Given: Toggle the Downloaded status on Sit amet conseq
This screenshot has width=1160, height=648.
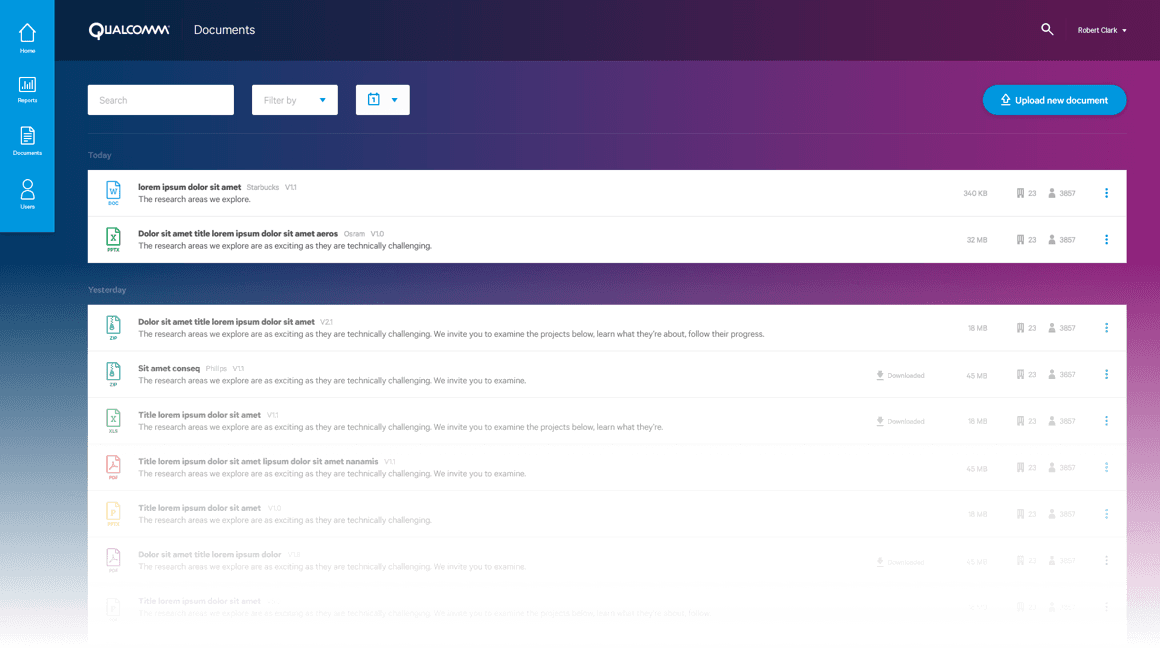Looking at the screenshot, I should coord(898,374).
